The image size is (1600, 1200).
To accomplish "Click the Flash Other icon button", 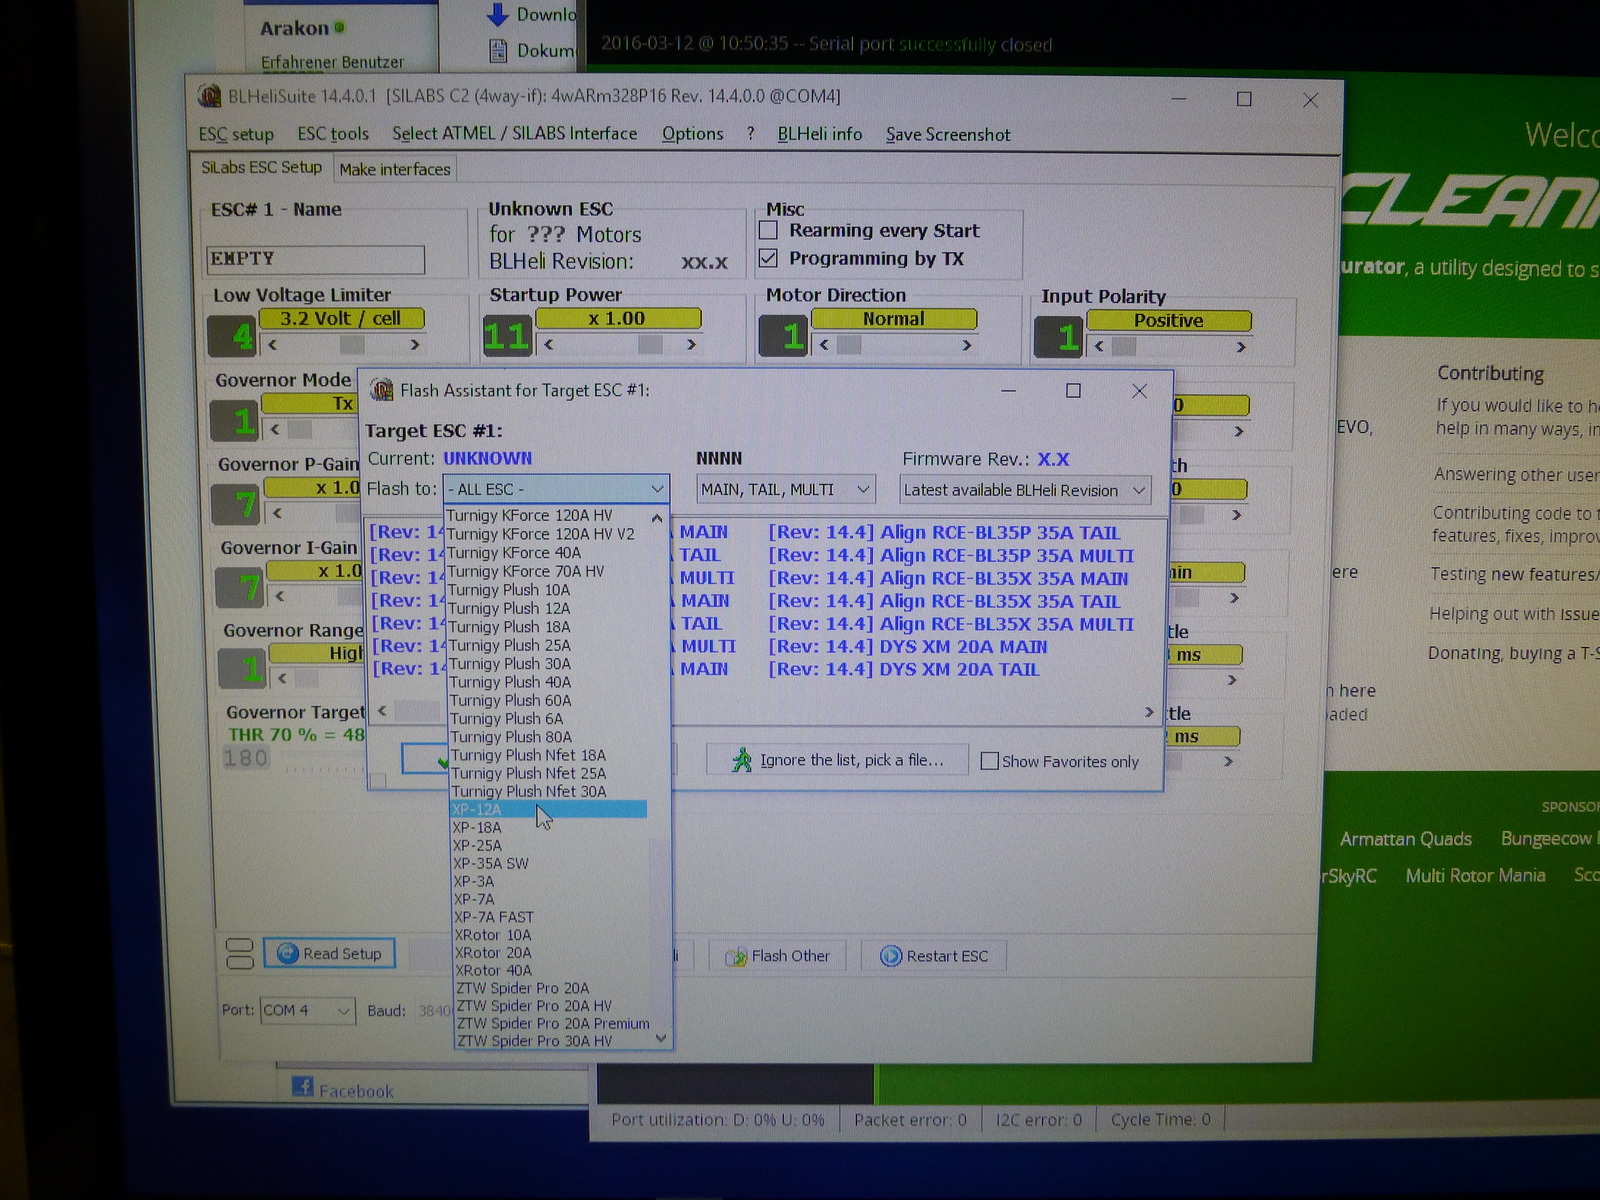I will [736, 957].
